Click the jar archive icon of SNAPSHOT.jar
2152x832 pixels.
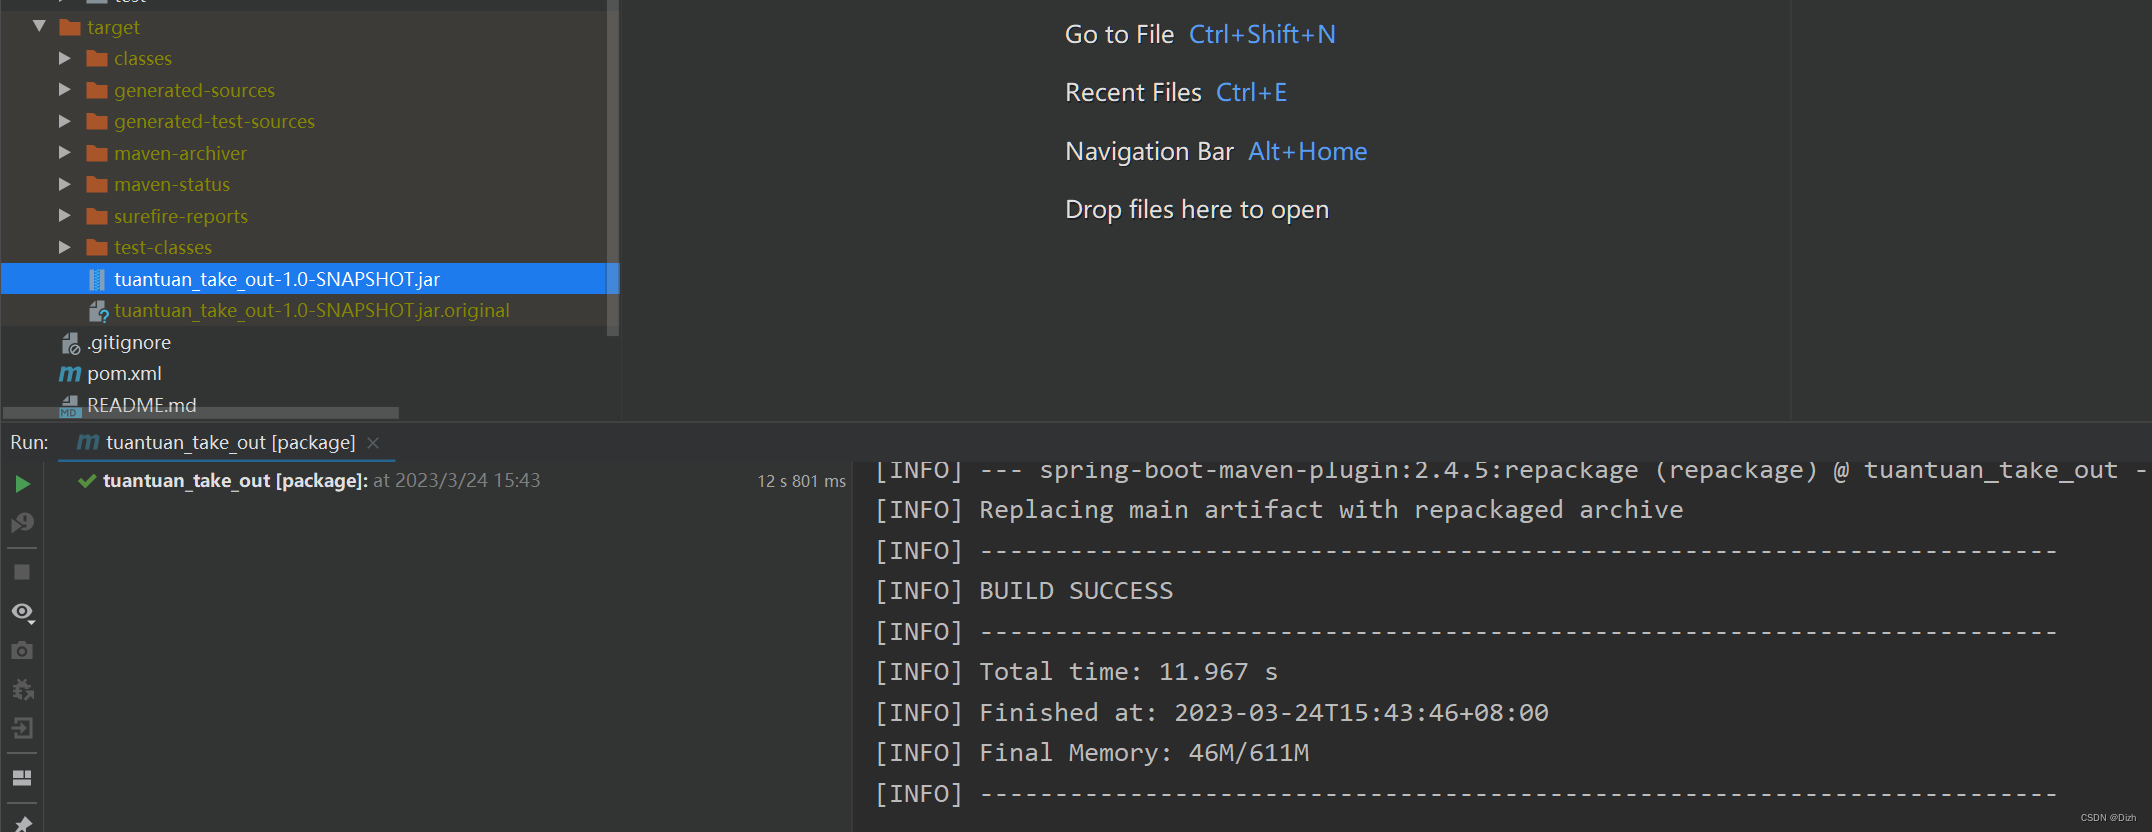(97, 279)
